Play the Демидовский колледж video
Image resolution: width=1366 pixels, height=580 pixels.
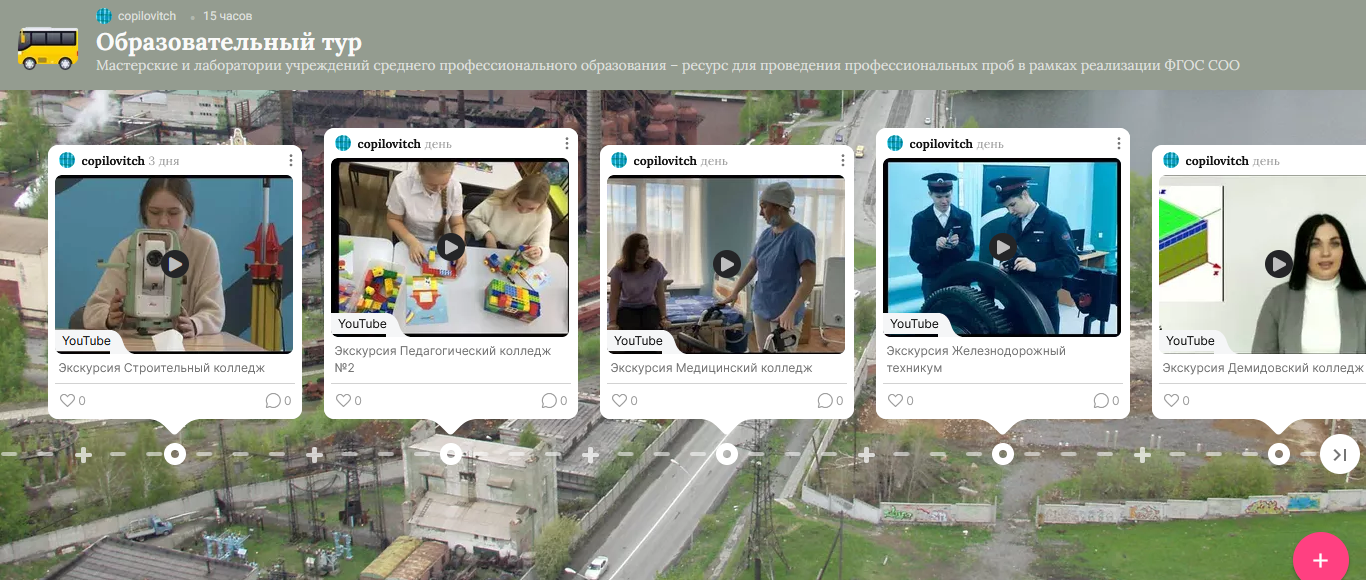1279,264
